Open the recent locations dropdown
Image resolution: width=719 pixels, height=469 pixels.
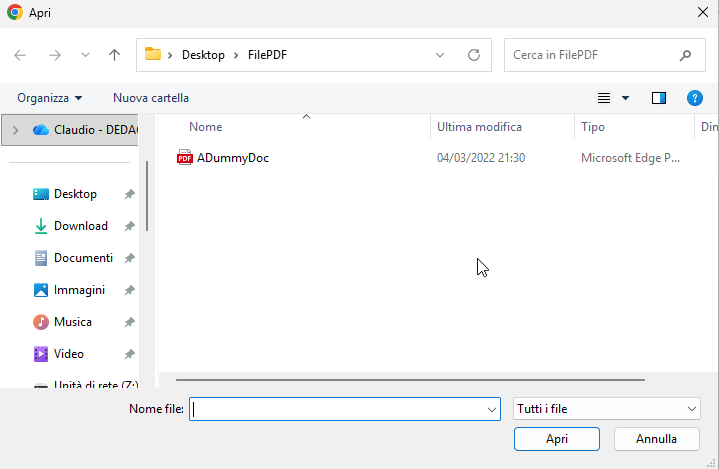pos(85,55)
